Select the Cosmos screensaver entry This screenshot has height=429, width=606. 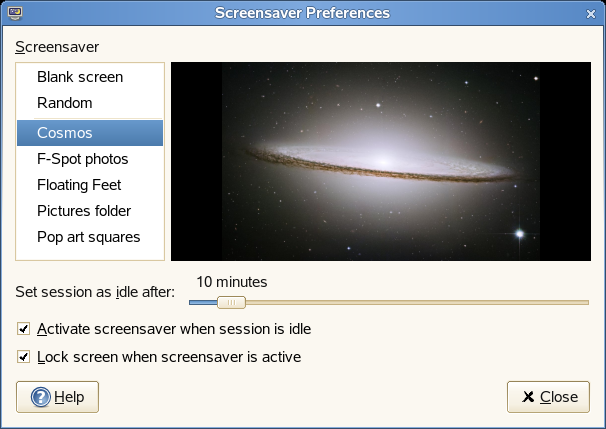65,132
